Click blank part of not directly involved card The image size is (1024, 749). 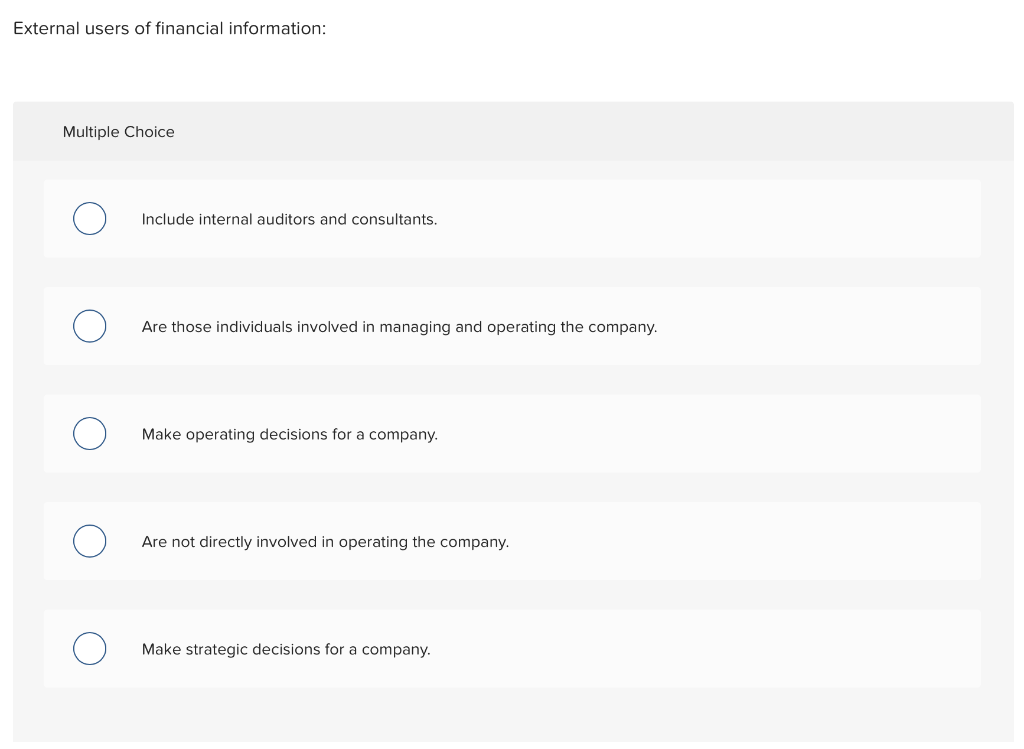(744, 541)
